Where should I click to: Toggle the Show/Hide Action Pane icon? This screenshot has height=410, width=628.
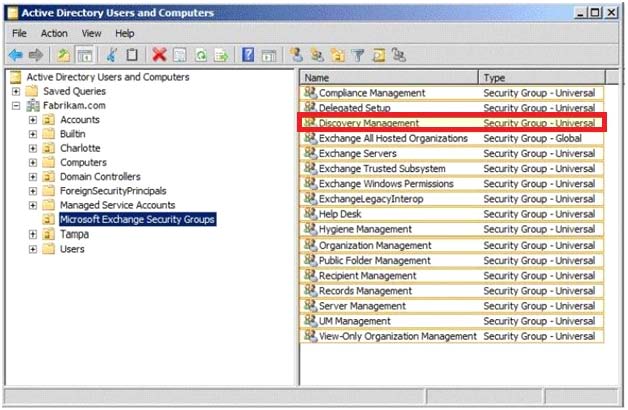269,55
